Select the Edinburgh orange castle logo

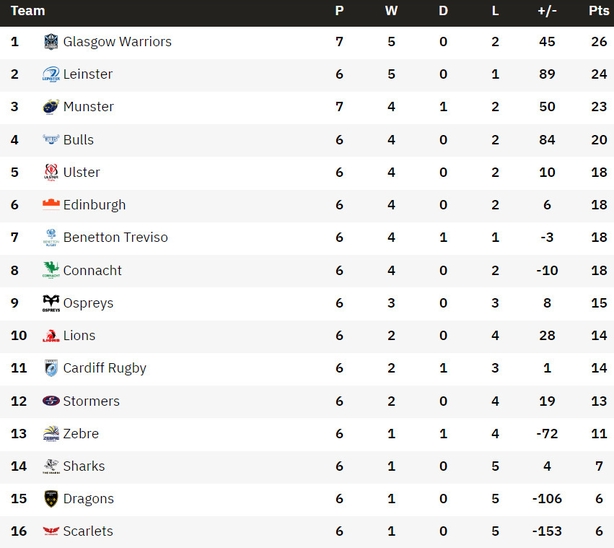(x=51, y=204)
